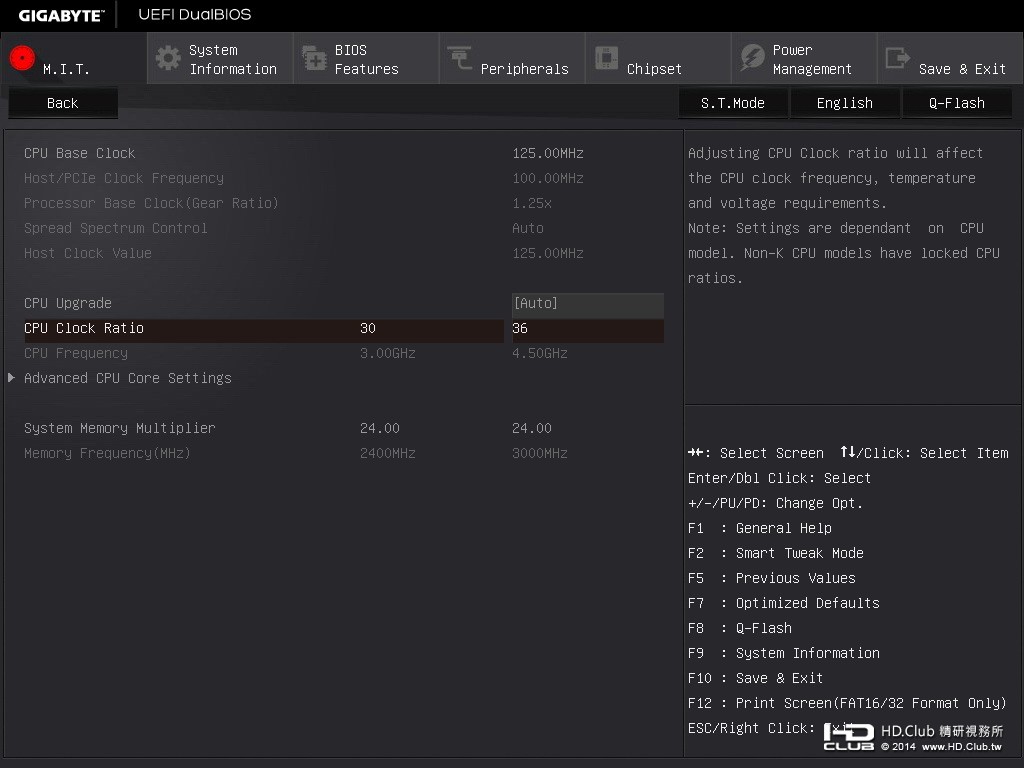Open the Peripherals tab

click(512, 59)
